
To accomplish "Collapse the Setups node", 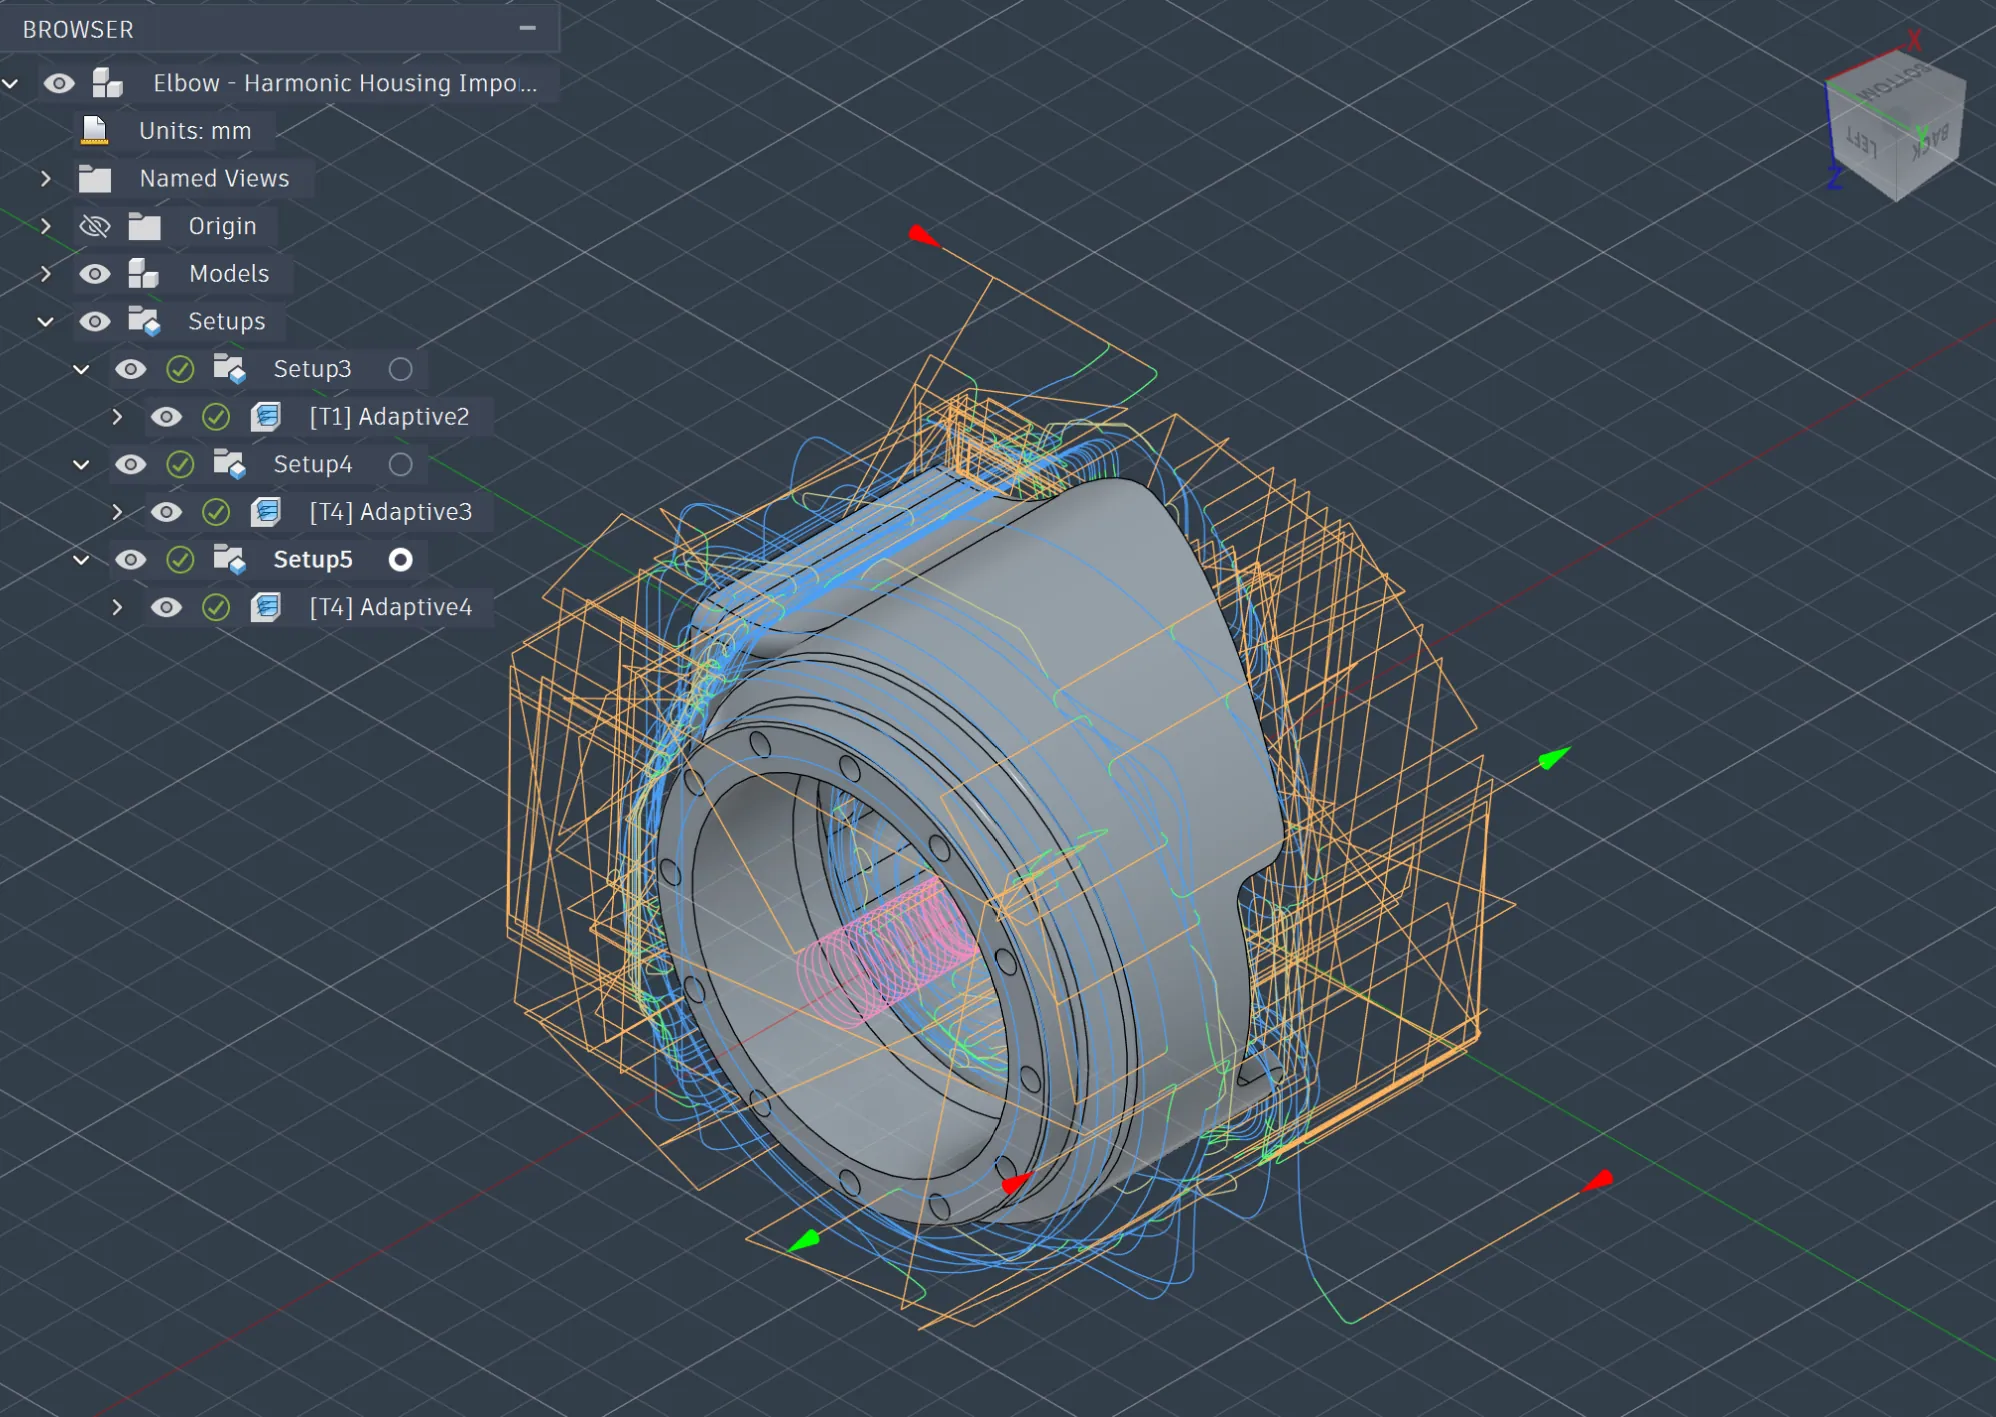I will pos(46,321).
